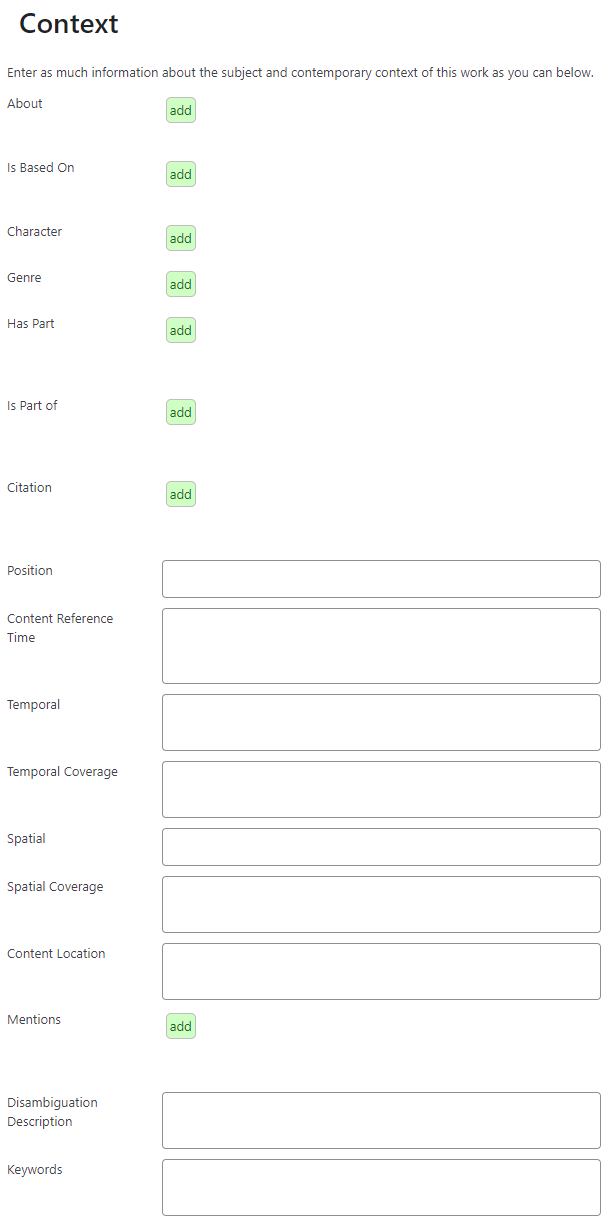The image size is (610, 1226).
Task: Add a Has Part entry
Action: (x=181, y=330)
